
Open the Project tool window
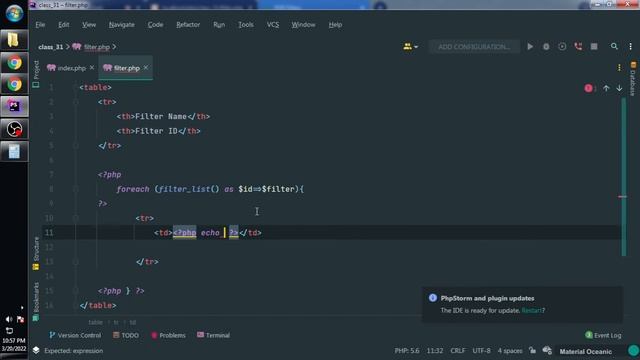tap(36, 74)
